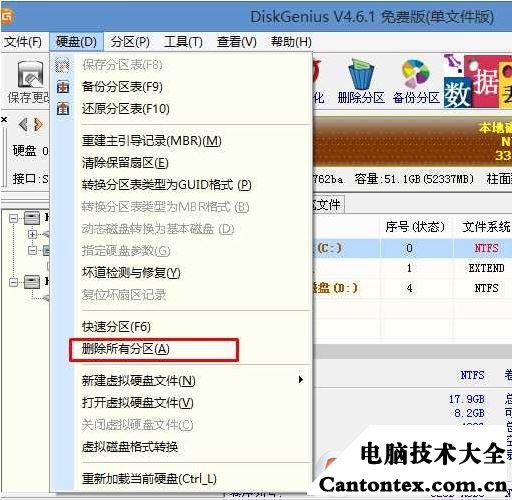Choose 重新加载当前硬盘(Ctrl_L)

coord(149,479)
